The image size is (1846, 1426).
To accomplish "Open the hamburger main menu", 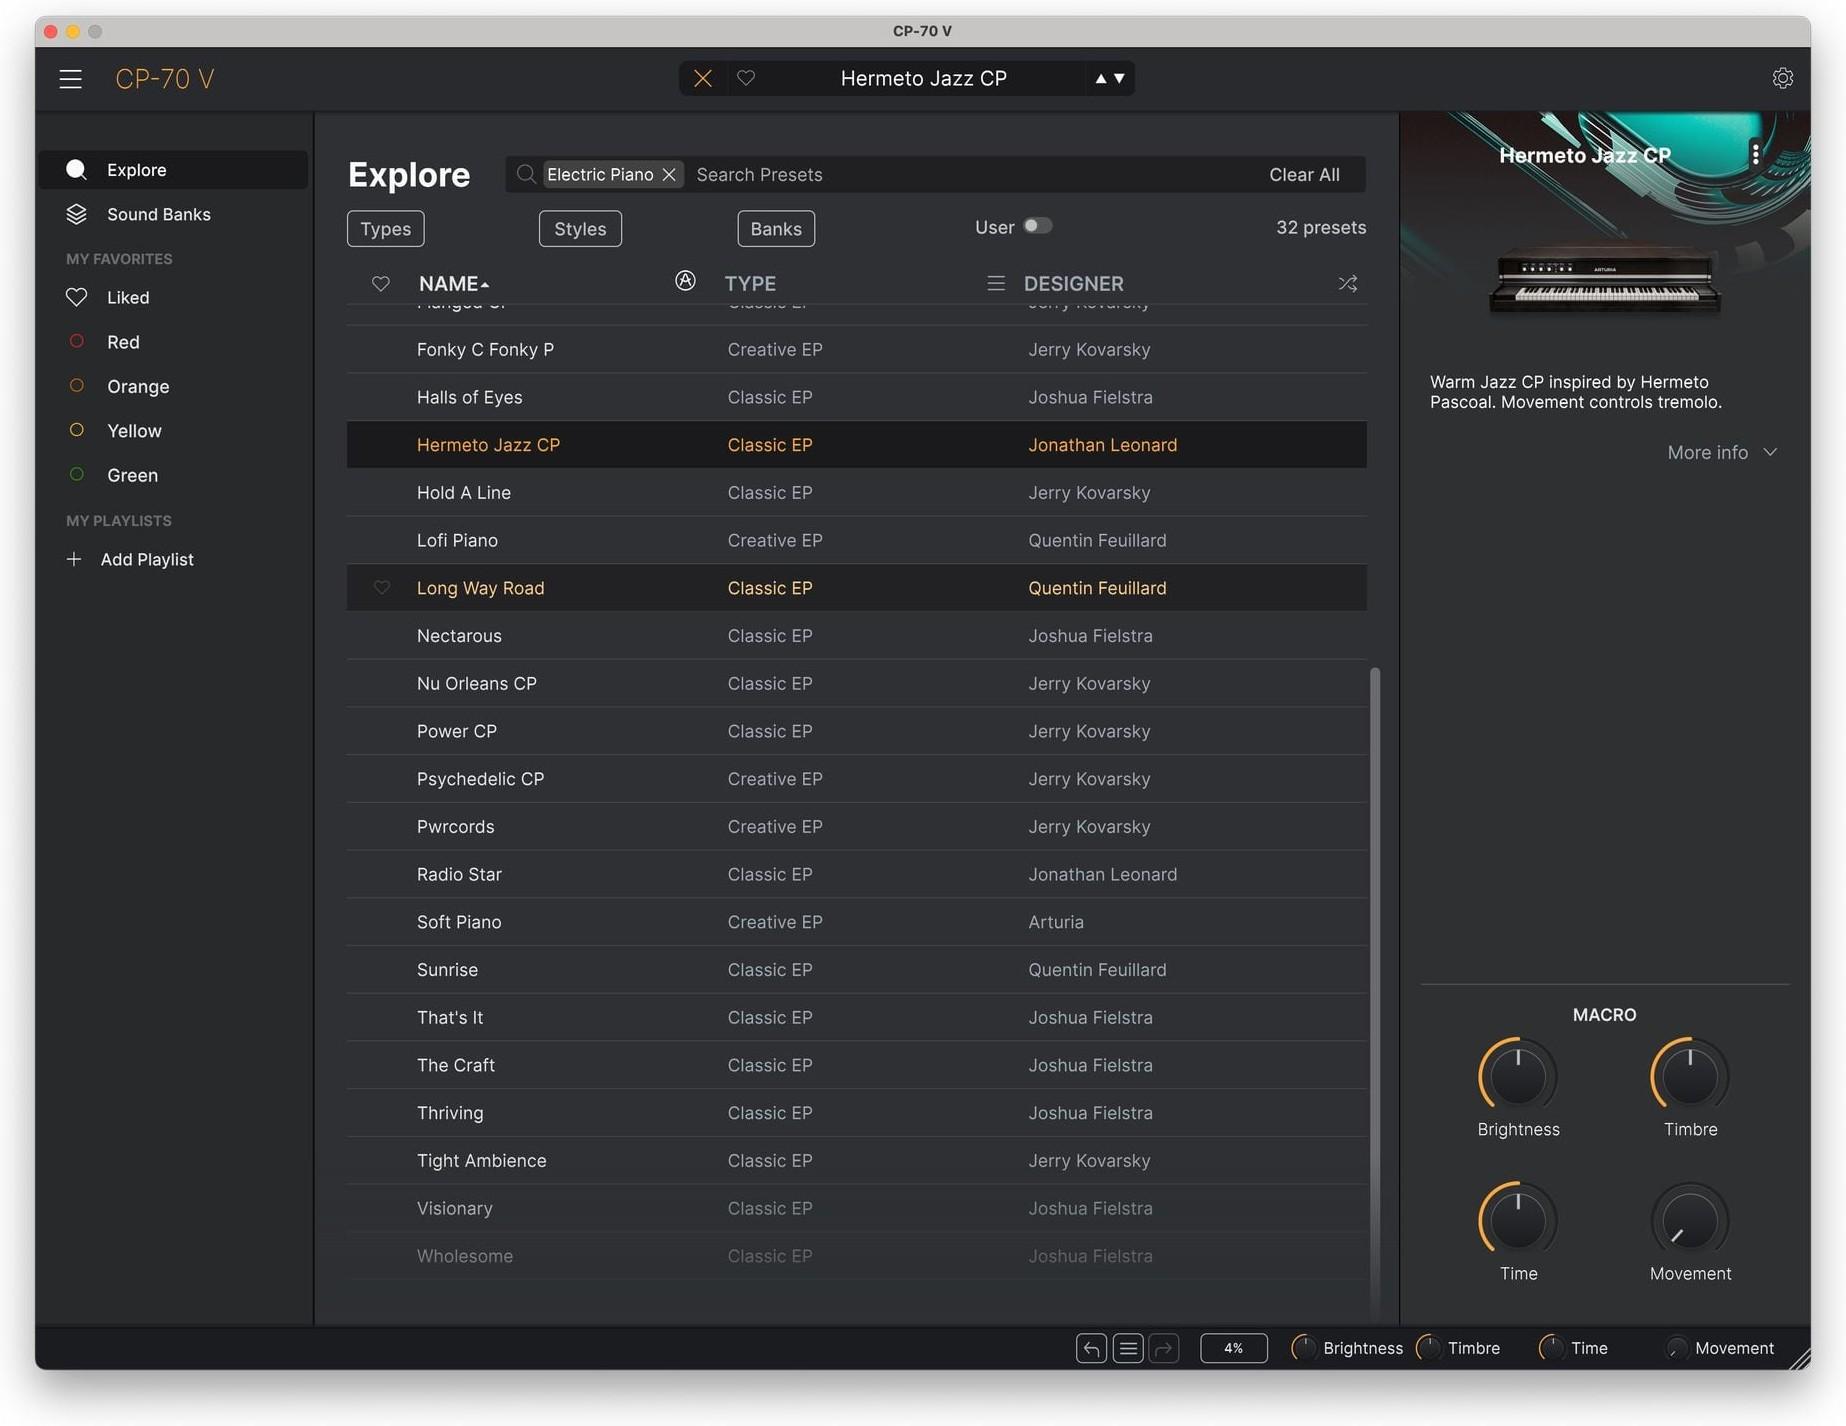I will click(x=70, y=79).
